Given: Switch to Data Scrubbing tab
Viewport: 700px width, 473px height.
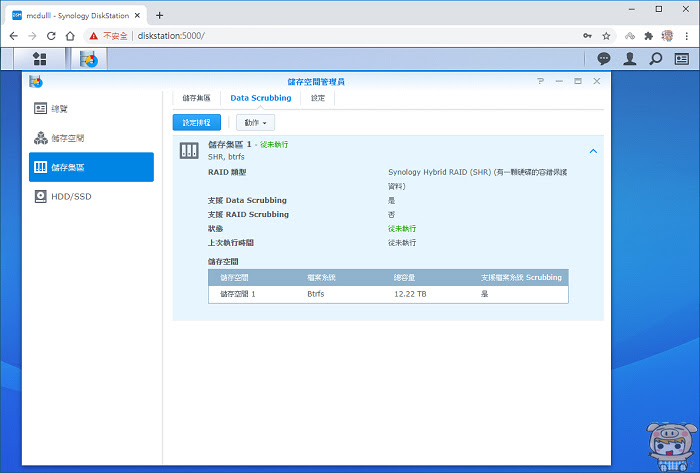Looking at the screenshot, I should [x=261, y=98].
